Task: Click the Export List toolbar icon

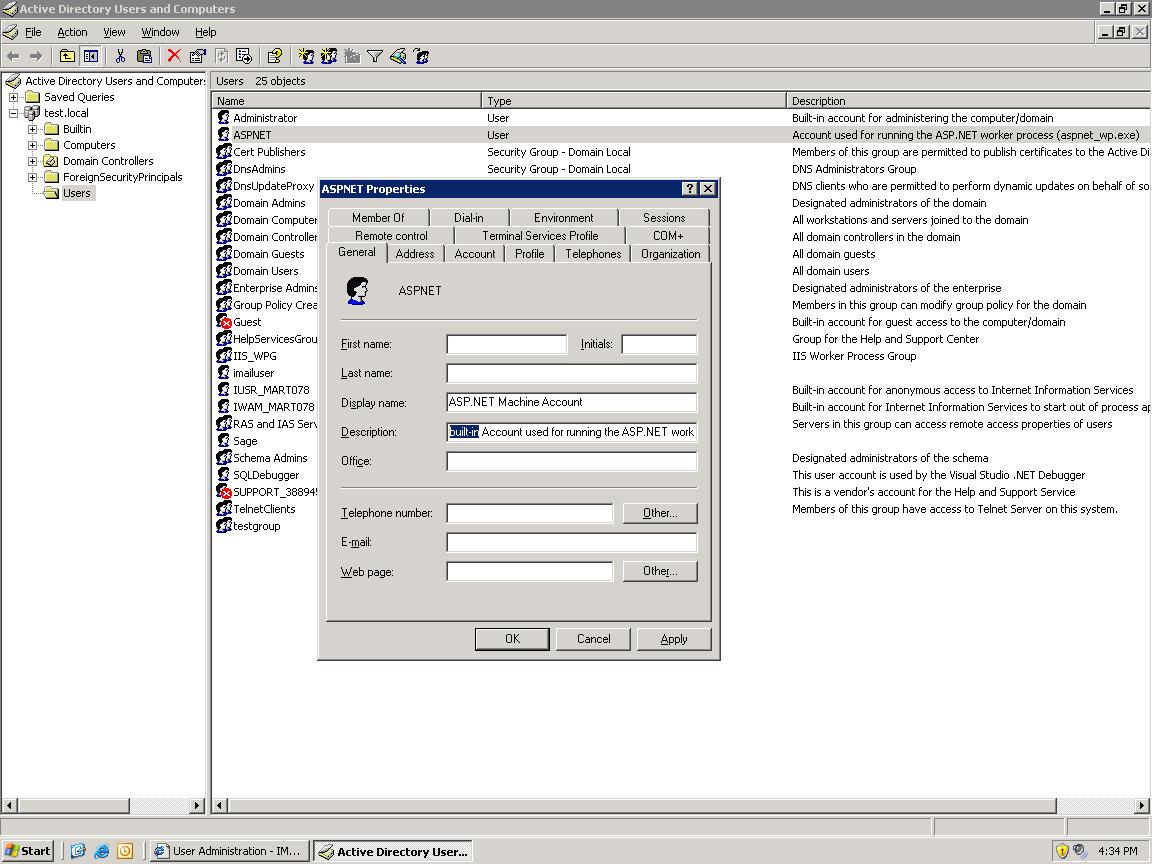Action: pos(244,56)
